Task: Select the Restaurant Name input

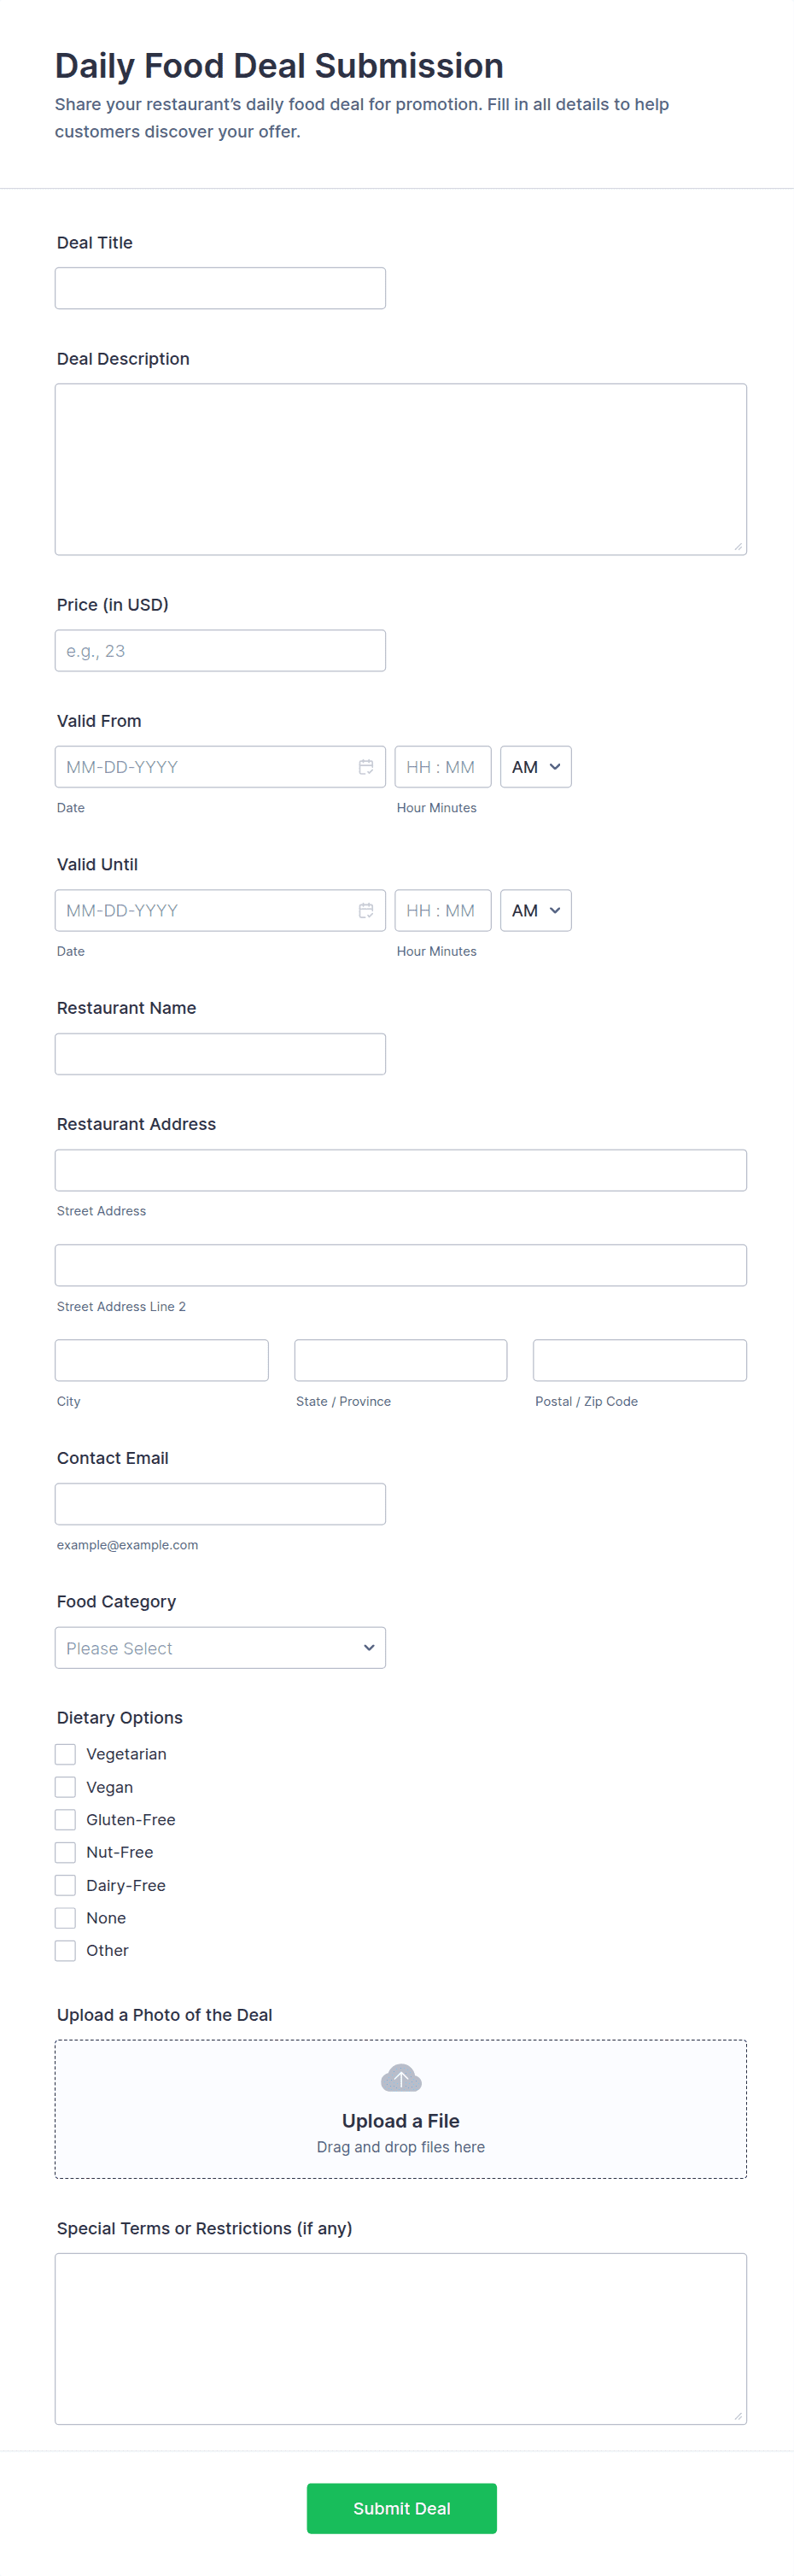Action: (220, 1054)
